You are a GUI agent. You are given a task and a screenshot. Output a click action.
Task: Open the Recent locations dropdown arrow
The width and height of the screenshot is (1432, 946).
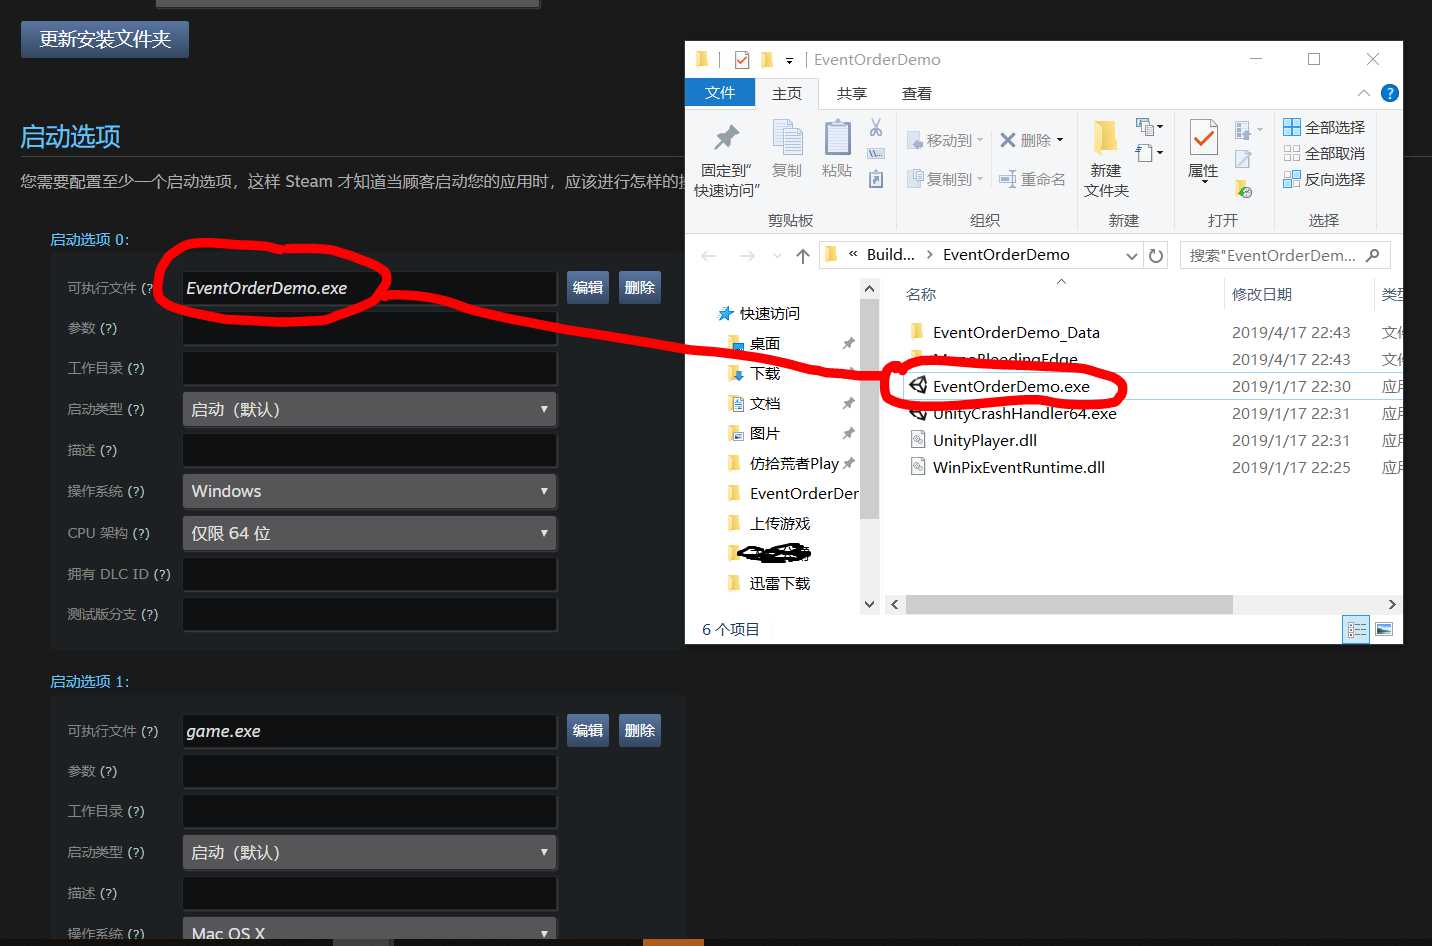[777, 256]
